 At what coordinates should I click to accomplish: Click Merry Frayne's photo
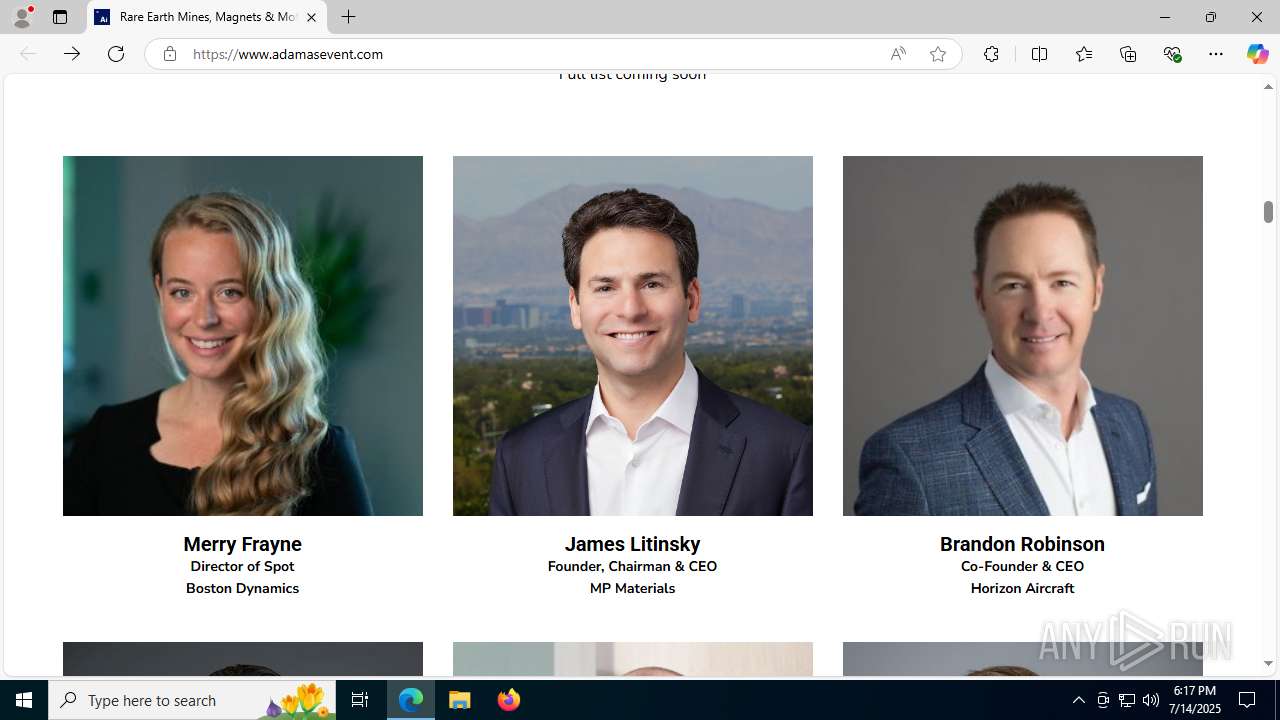tap(243, 336)
